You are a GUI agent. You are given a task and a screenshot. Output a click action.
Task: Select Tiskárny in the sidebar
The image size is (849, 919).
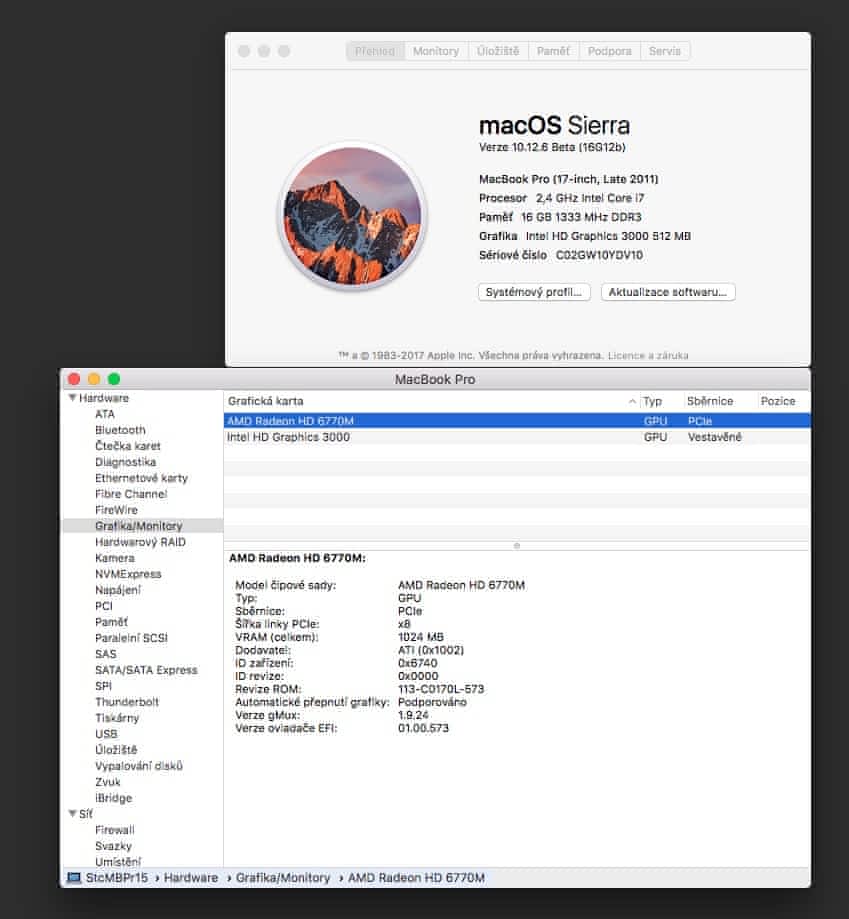click(117, 718)
